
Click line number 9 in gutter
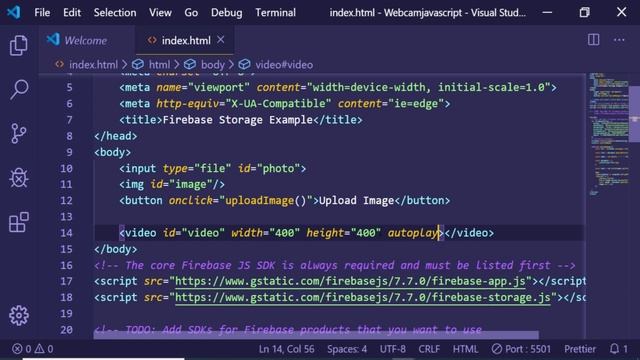click(69, 152)
